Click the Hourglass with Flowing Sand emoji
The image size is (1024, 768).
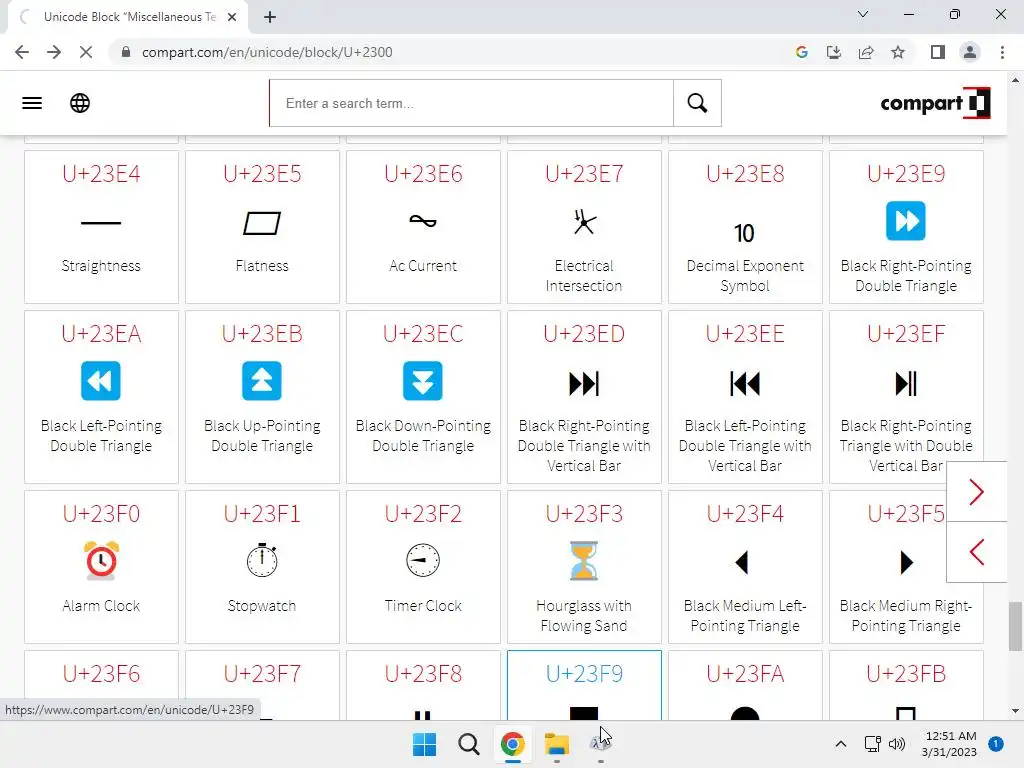point(584,560)
